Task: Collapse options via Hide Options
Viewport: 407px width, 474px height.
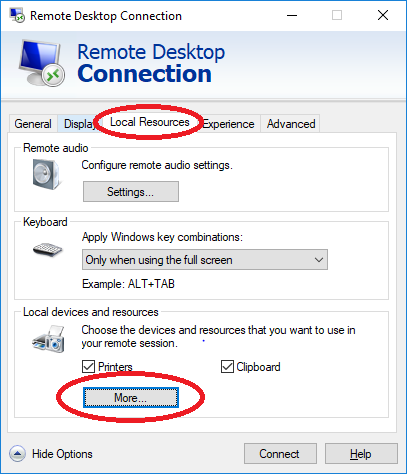Action: coord(62,454)
